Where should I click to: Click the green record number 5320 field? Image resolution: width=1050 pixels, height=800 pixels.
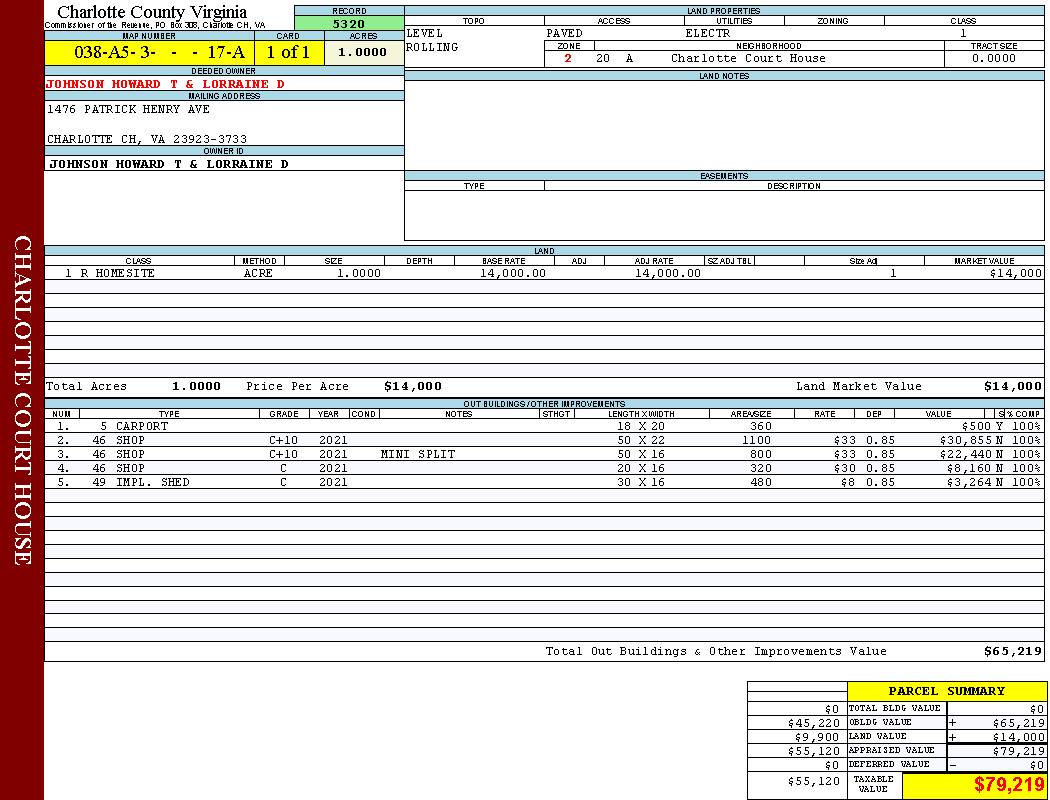click(349, 23)
